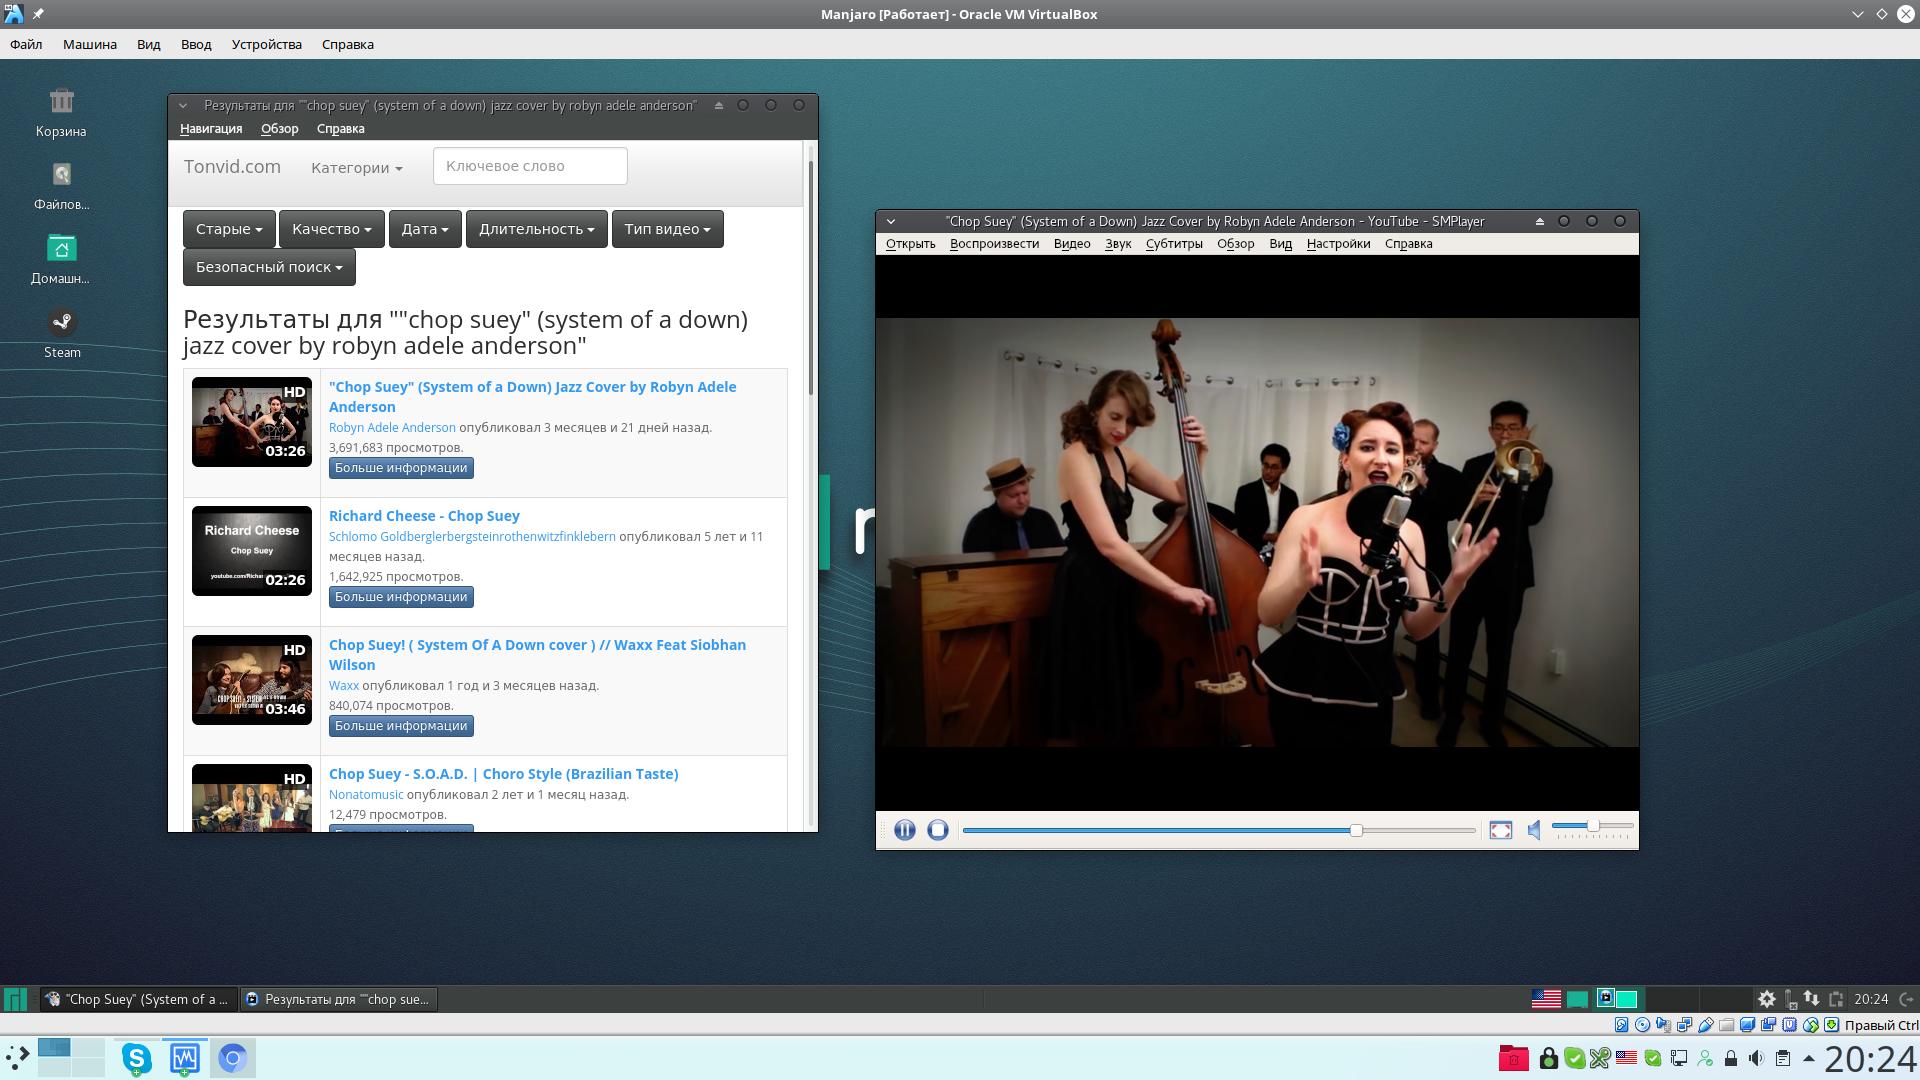
Task: Click the VirtualBox USB status icon
Action: [1705, 1025]
